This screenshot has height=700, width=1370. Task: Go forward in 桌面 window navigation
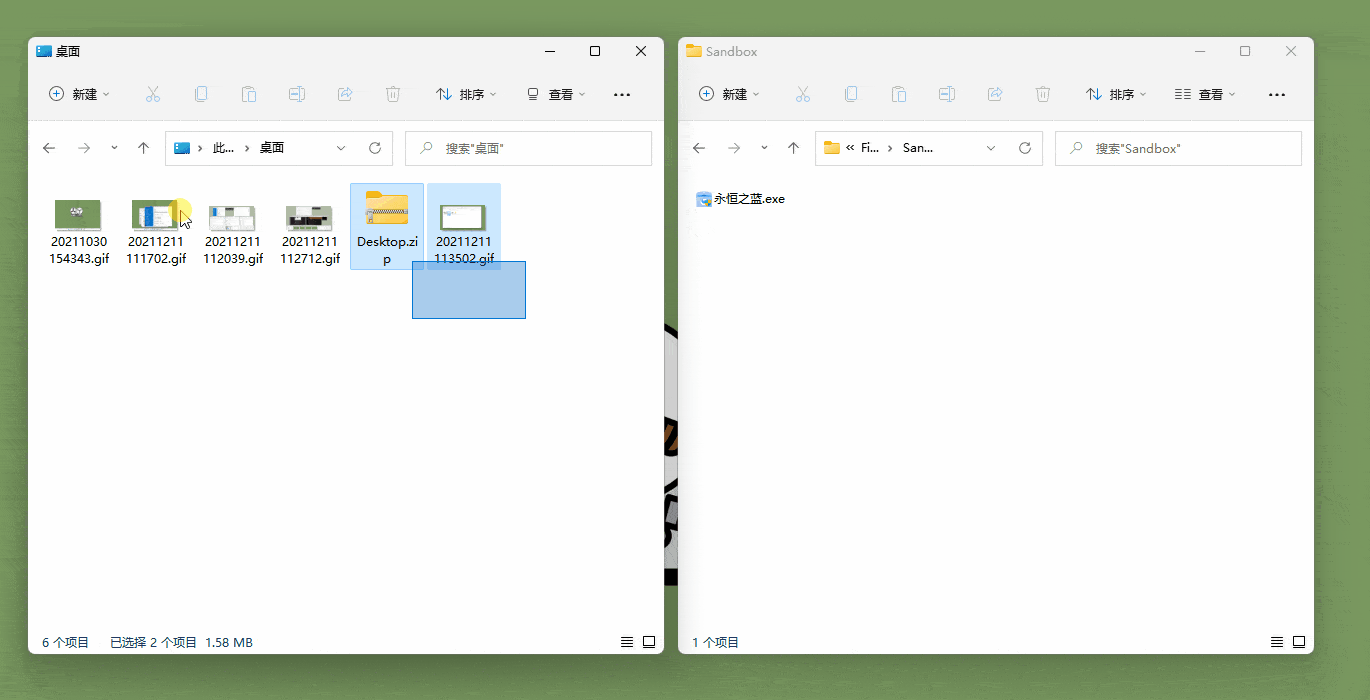pyautogui.click(x=84, y=148)
